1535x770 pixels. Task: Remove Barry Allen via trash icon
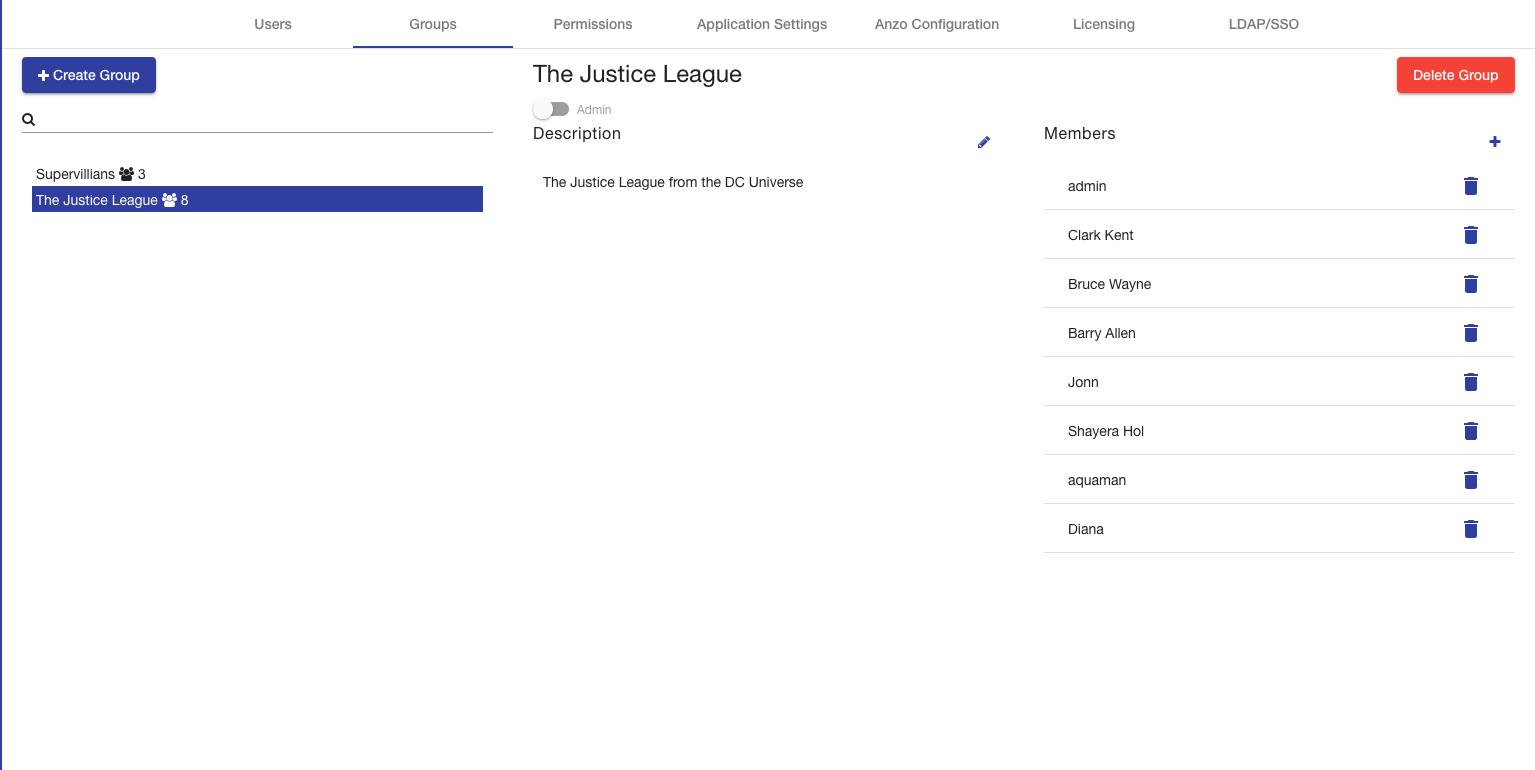pyautogui.click(x=1471, y=333)
